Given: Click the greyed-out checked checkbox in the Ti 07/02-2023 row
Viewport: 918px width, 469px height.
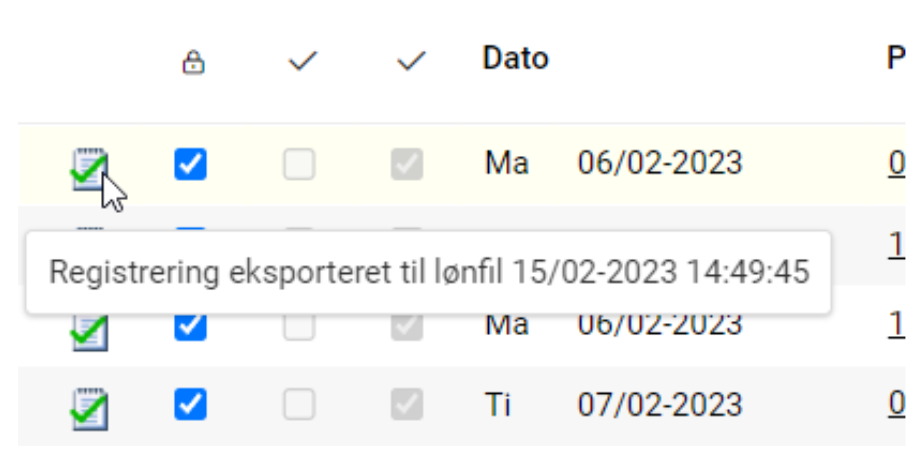Looking at the screenshot, I should pos(407,404).
